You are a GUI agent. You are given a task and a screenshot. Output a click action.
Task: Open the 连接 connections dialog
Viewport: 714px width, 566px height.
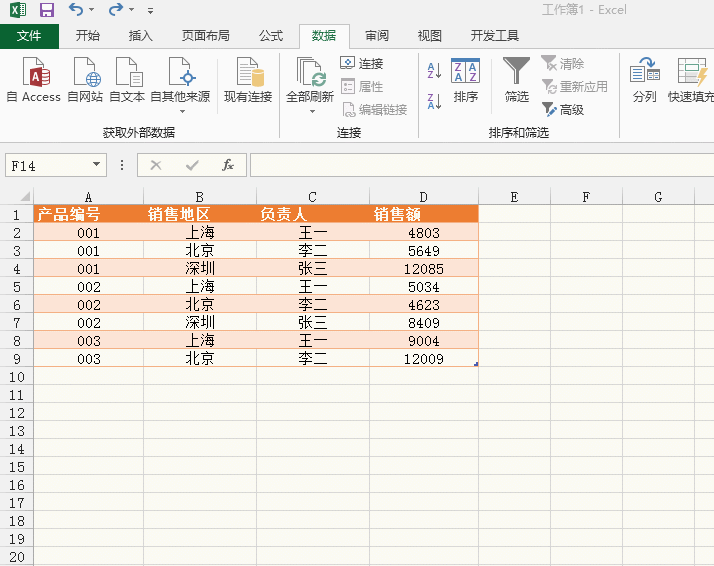(362, 63)
